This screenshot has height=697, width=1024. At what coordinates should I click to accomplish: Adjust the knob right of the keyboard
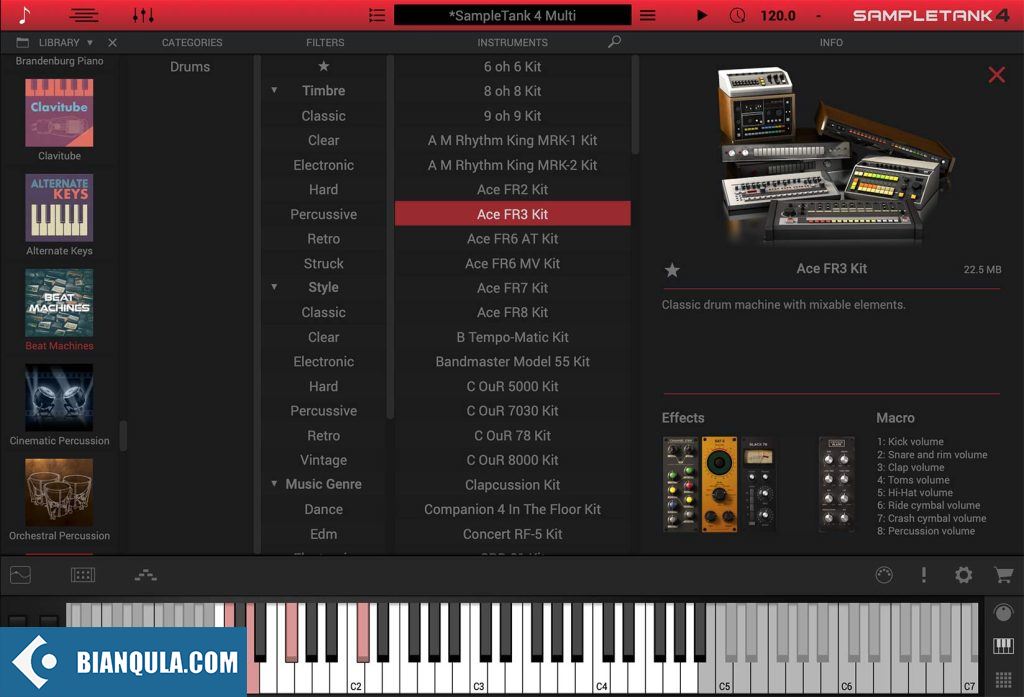[x=1003, y=613]
